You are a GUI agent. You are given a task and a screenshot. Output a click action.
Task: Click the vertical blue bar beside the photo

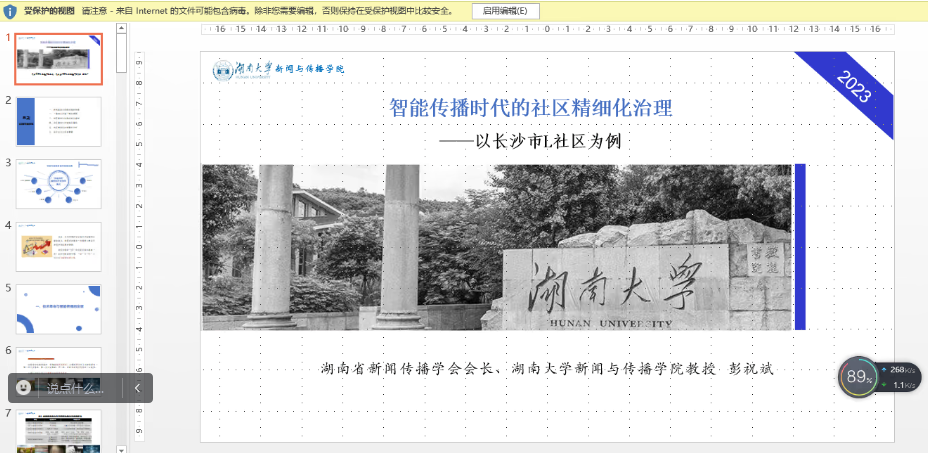799,247
